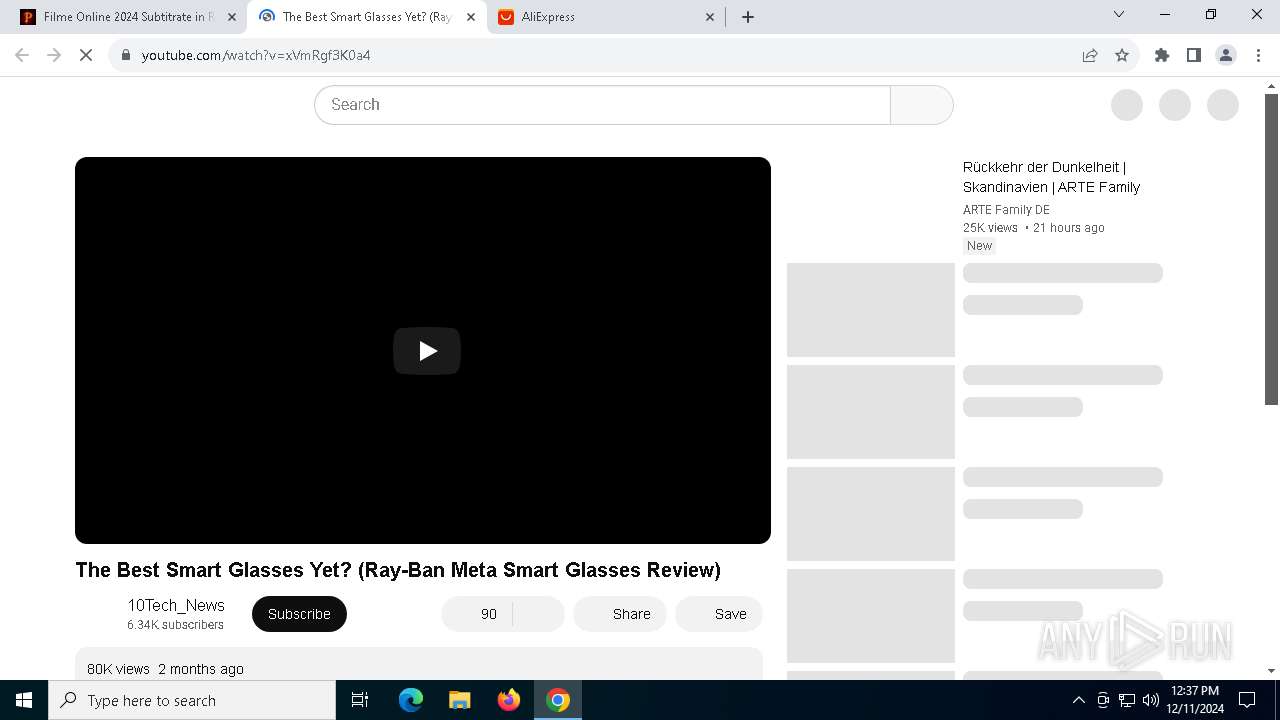Show hidden system tray icons

point(1078,700)
